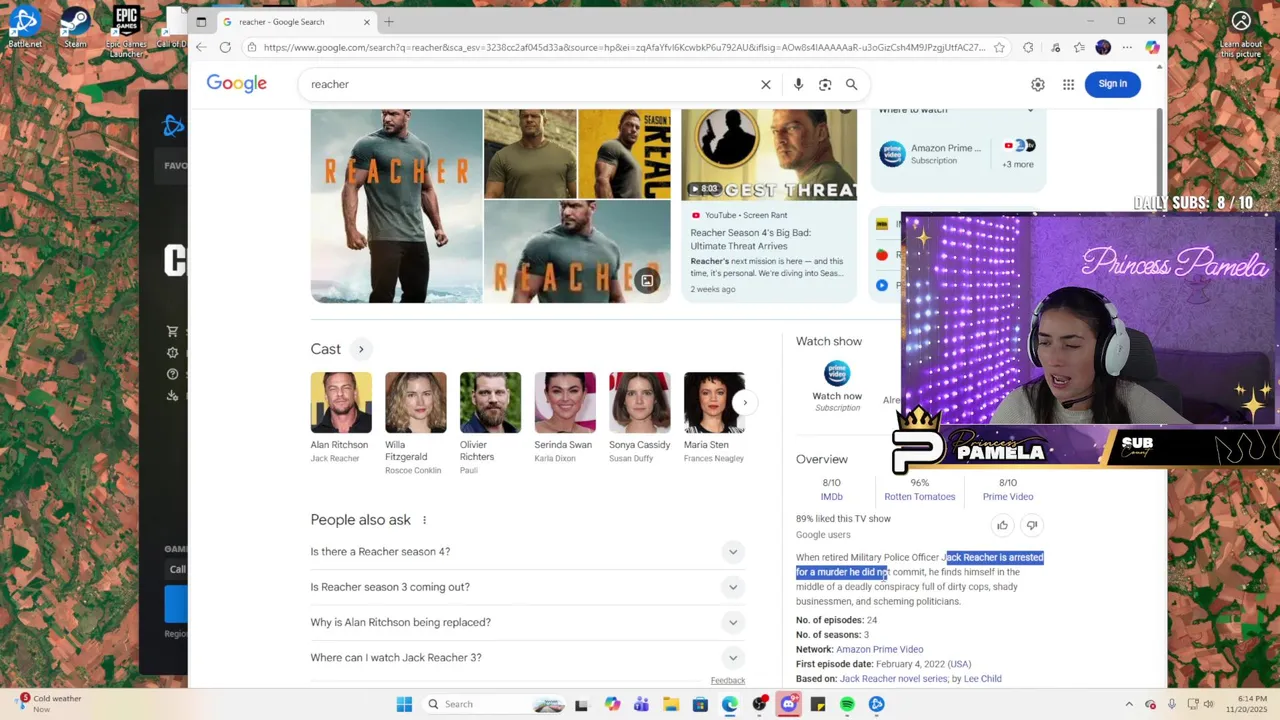The height and width of the screenshot is (720, 1280).
Task: Open Serinda Swan cast card
Action: 564,418
